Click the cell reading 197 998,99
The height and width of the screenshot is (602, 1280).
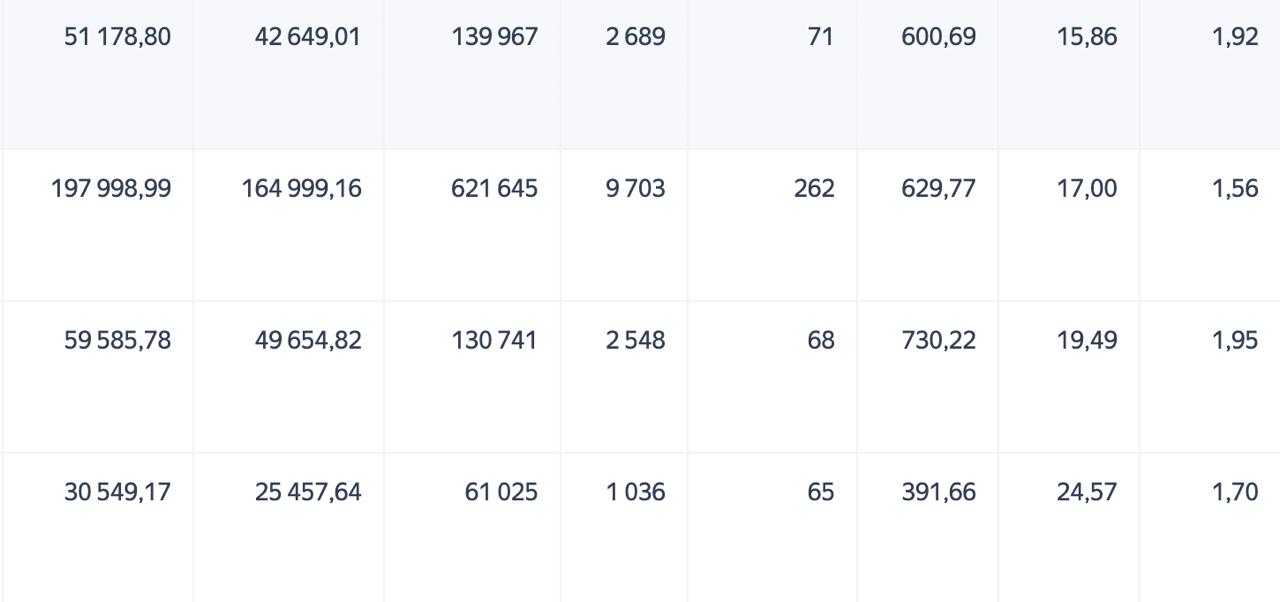click(x=111, y=189)
